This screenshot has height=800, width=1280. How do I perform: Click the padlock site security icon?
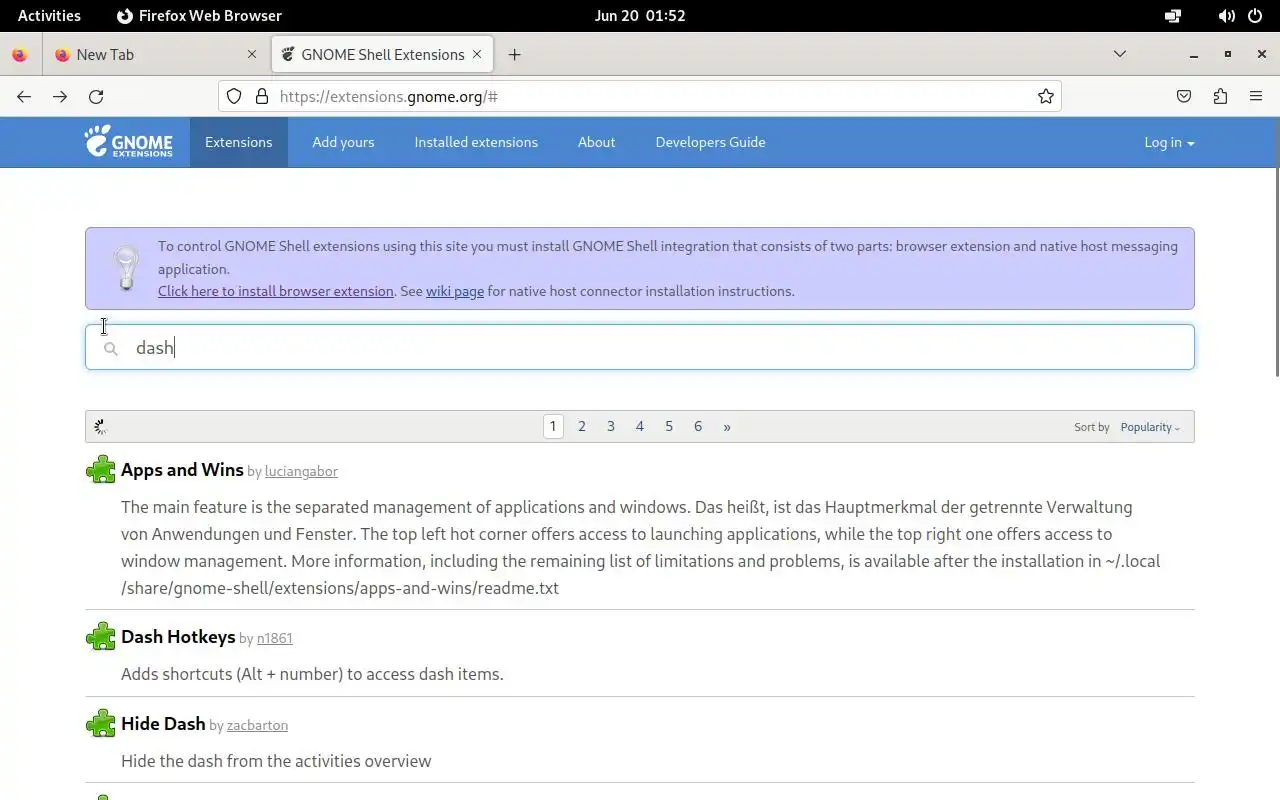262,96
